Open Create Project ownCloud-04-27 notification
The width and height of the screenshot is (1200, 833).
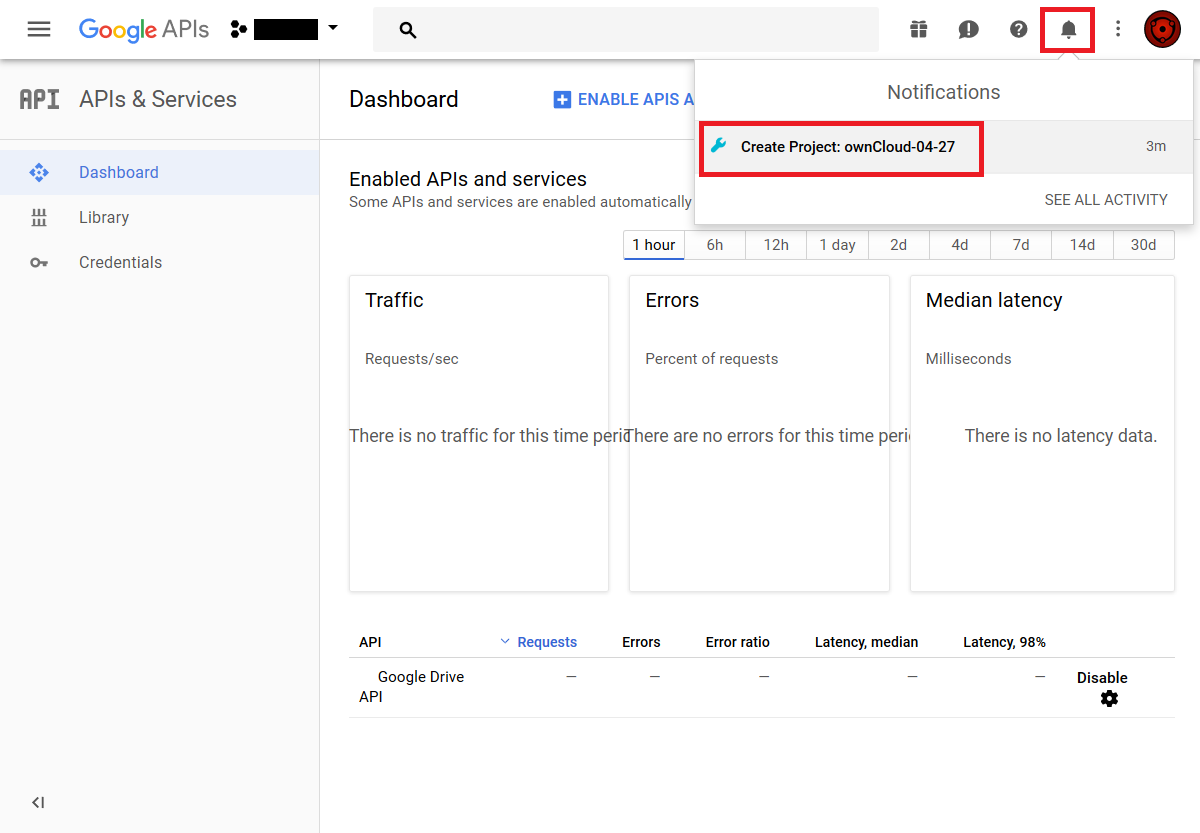click(x=847, y=147)
